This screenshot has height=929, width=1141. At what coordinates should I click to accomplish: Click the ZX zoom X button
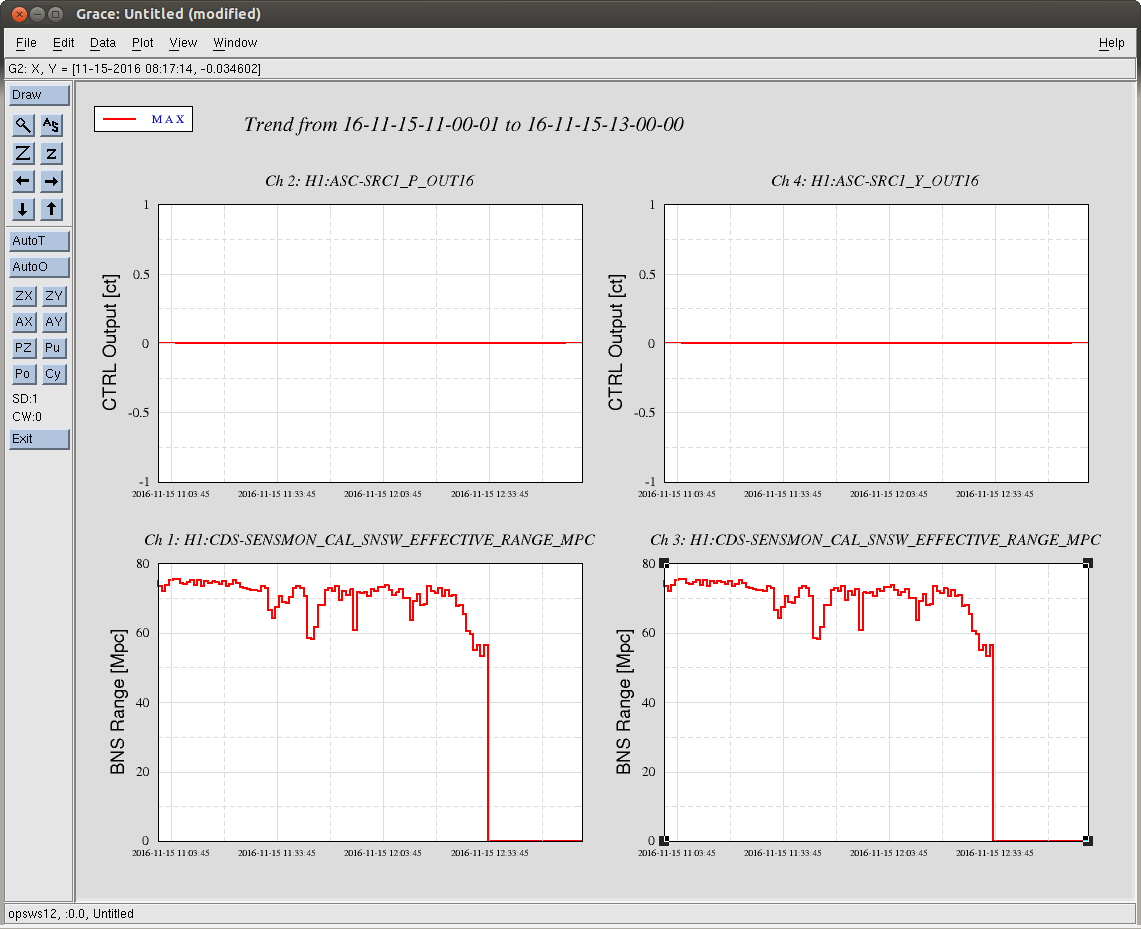(24, 296)
